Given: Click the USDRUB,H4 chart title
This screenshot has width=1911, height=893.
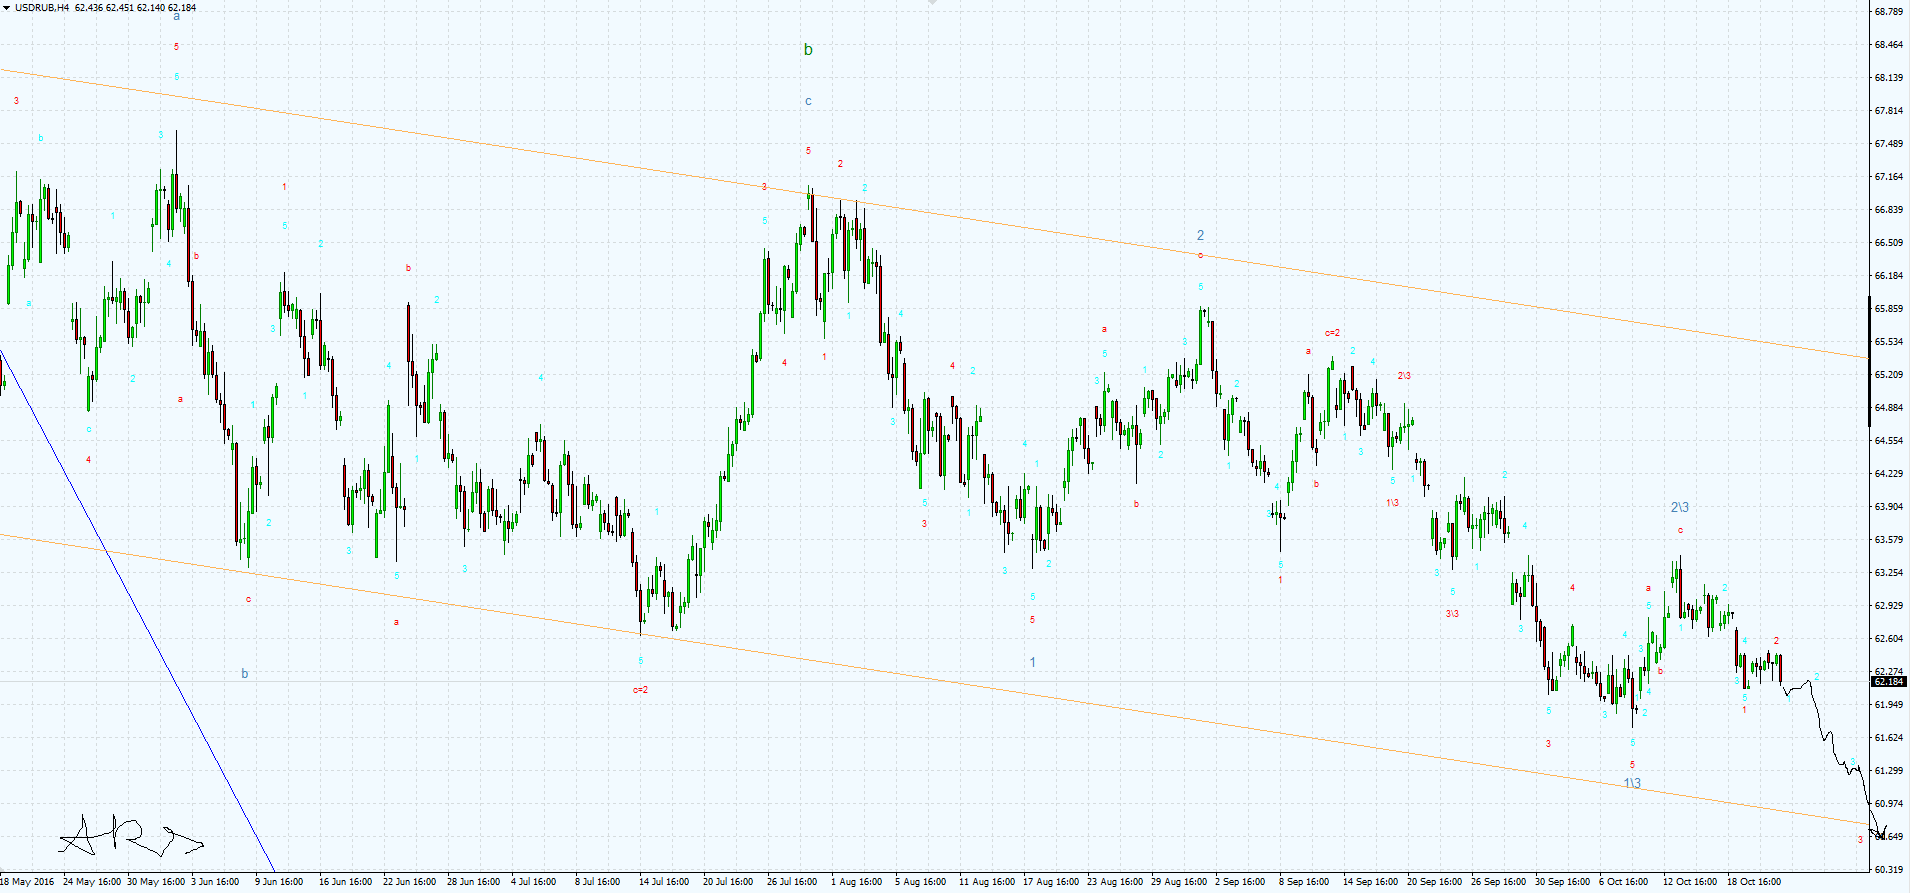Looking at the screenshot, I should (x=42, y=8).
